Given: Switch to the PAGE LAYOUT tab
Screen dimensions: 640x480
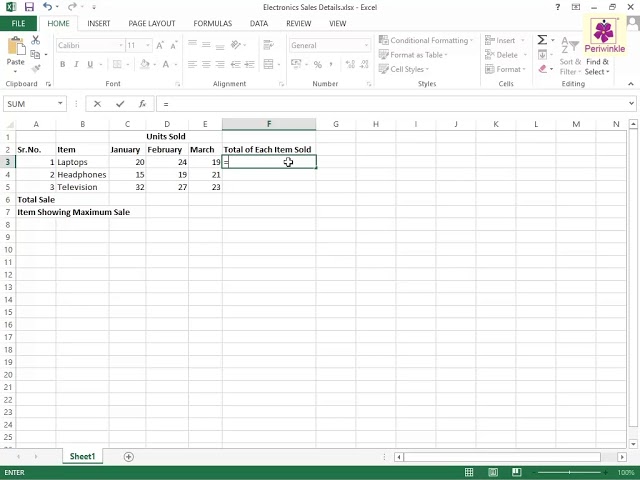Looking at the screenshot, I should pyautogui.click(x=152, y=23).
